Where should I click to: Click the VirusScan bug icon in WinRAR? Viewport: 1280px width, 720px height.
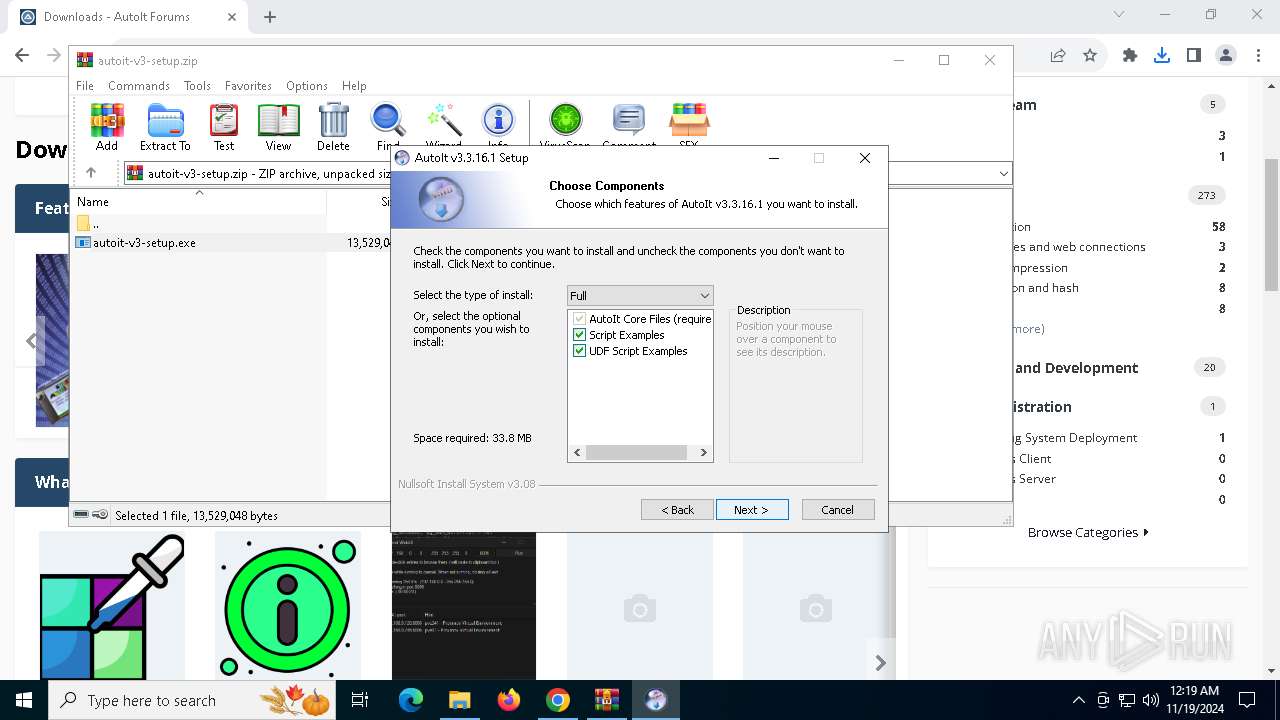point(565,125)
